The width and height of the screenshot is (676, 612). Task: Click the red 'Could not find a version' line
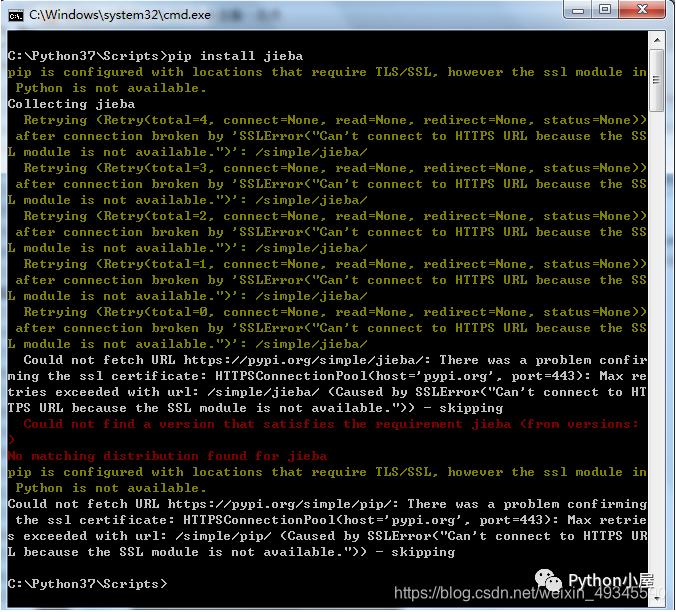[x=331, y=424]
